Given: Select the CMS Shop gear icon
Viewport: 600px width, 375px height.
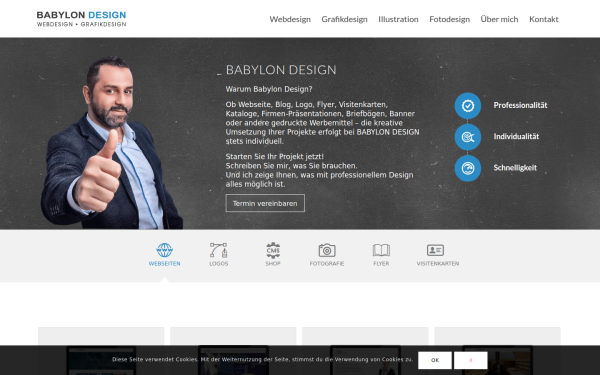Looking at the screenshot, I should (x=273, y=250).
